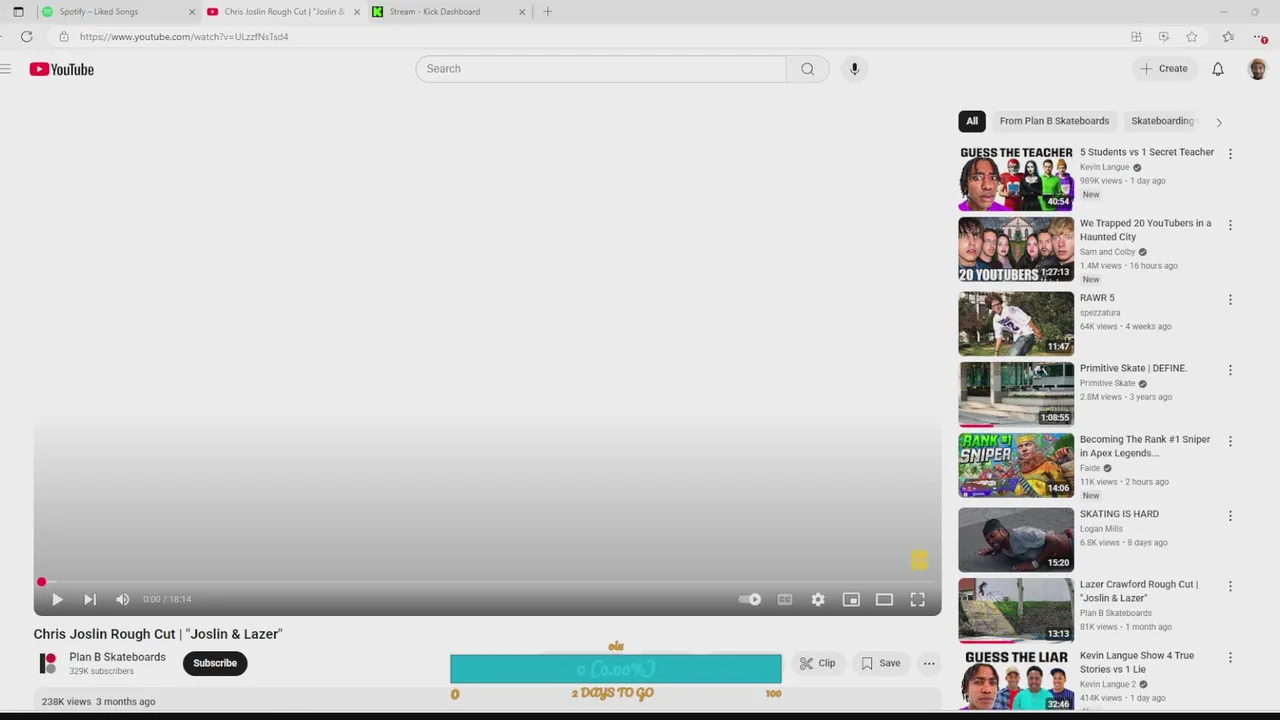Play the video
Screen dimensions: 1280x720
point(57,599)
